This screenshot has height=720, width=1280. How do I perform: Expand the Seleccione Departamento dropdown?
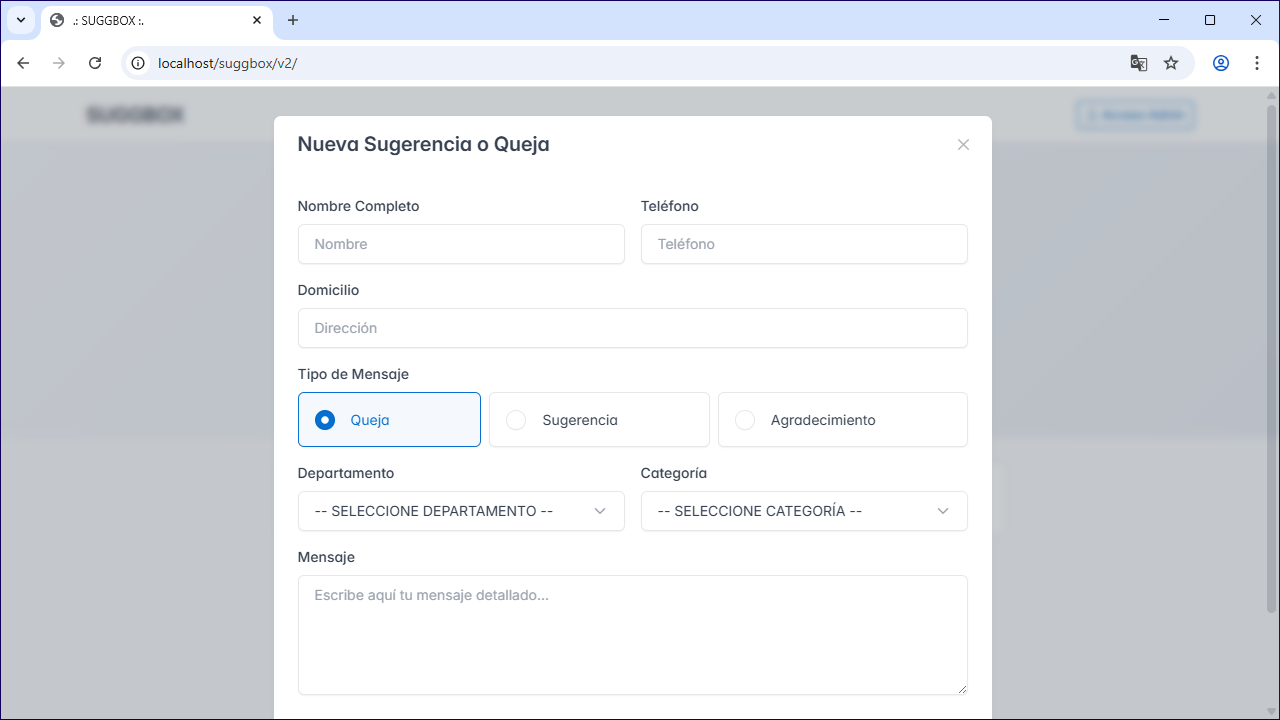pos(461,511)
